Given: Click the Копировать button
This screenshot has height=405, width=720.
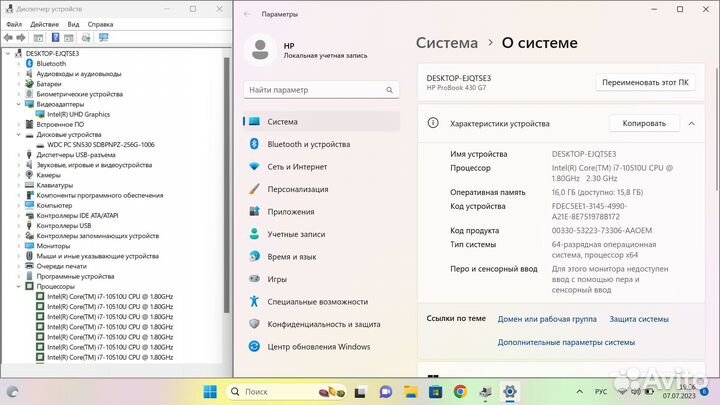Looking at the screenshot, I should 644,124.
